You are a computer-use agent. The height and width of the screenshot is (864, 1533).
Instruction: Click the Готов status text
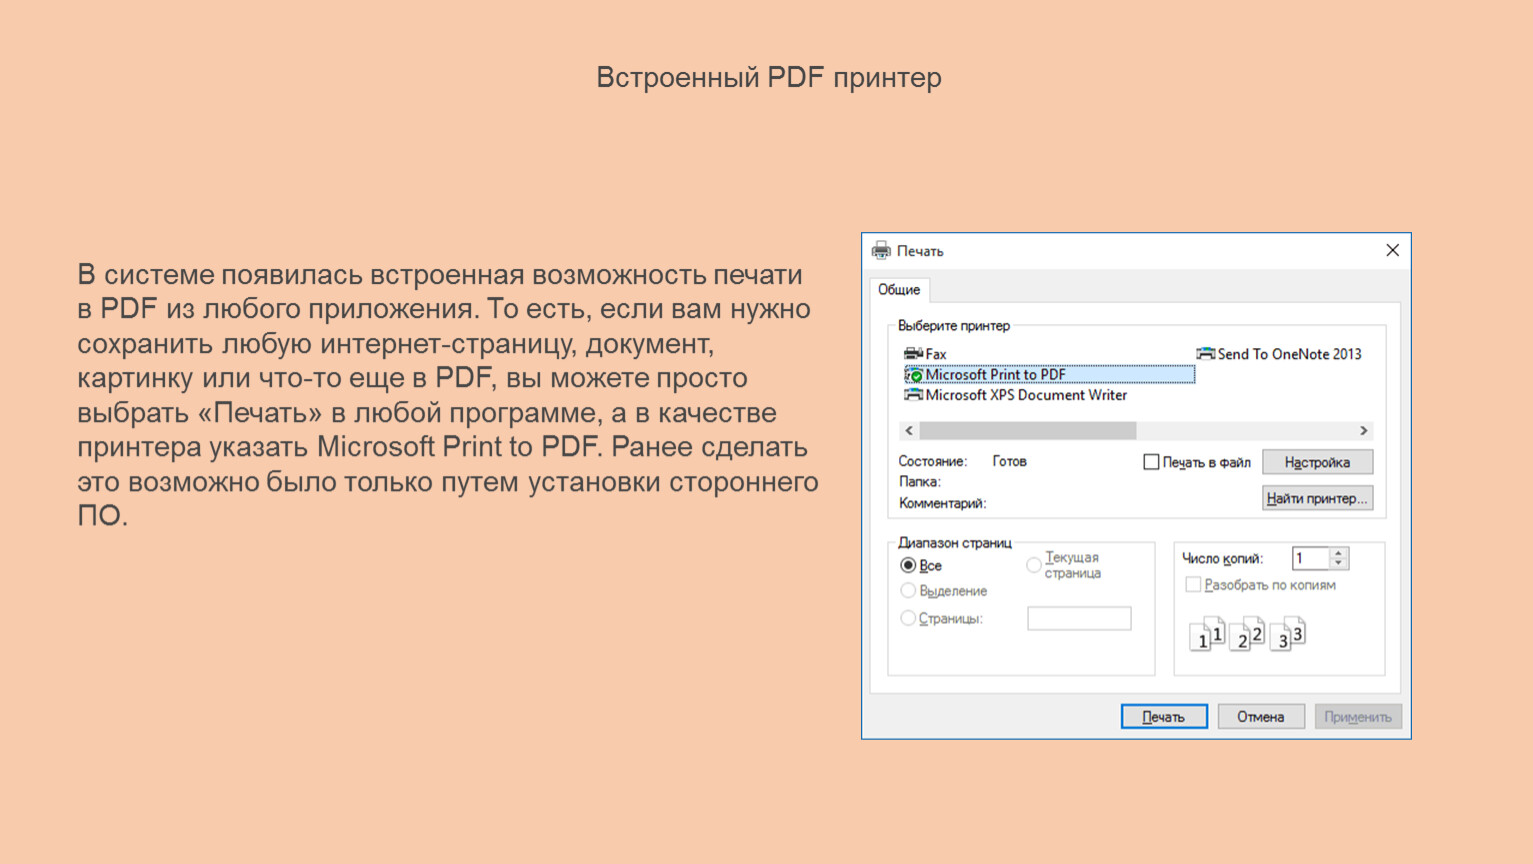pos(1009,461)
